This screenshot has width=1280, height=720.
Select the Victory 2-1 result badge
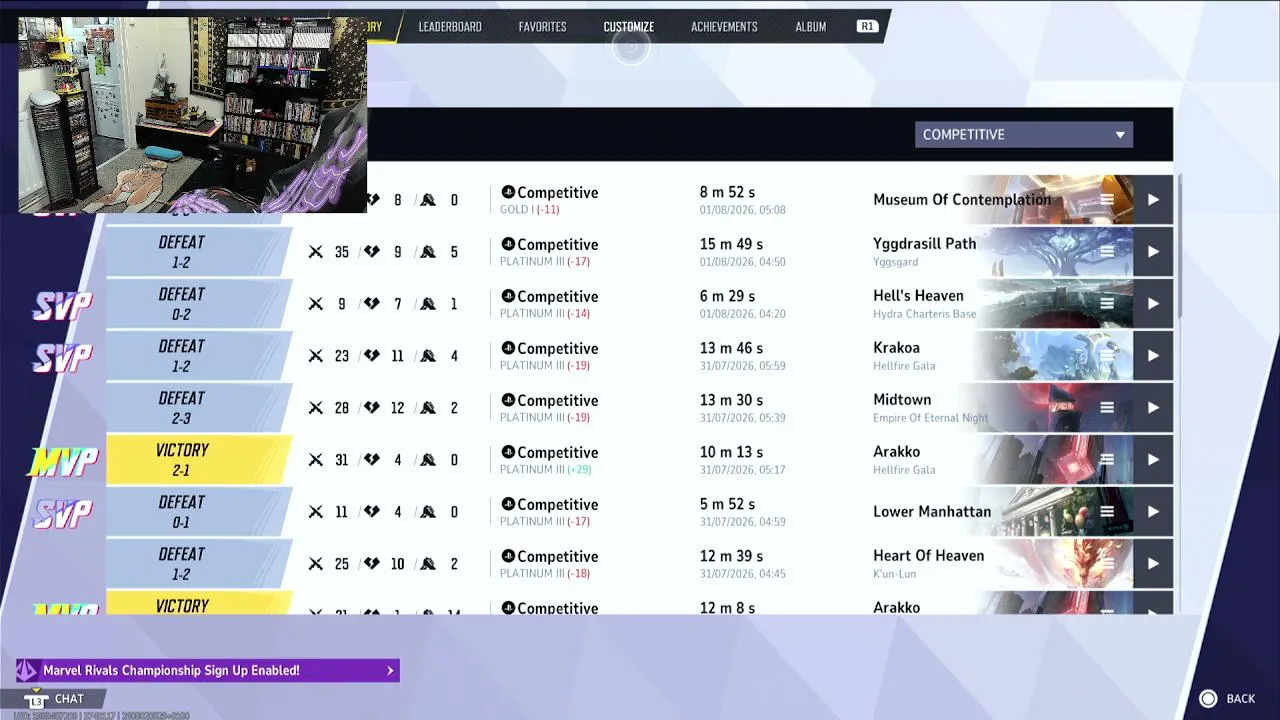[x=198, y=460]
